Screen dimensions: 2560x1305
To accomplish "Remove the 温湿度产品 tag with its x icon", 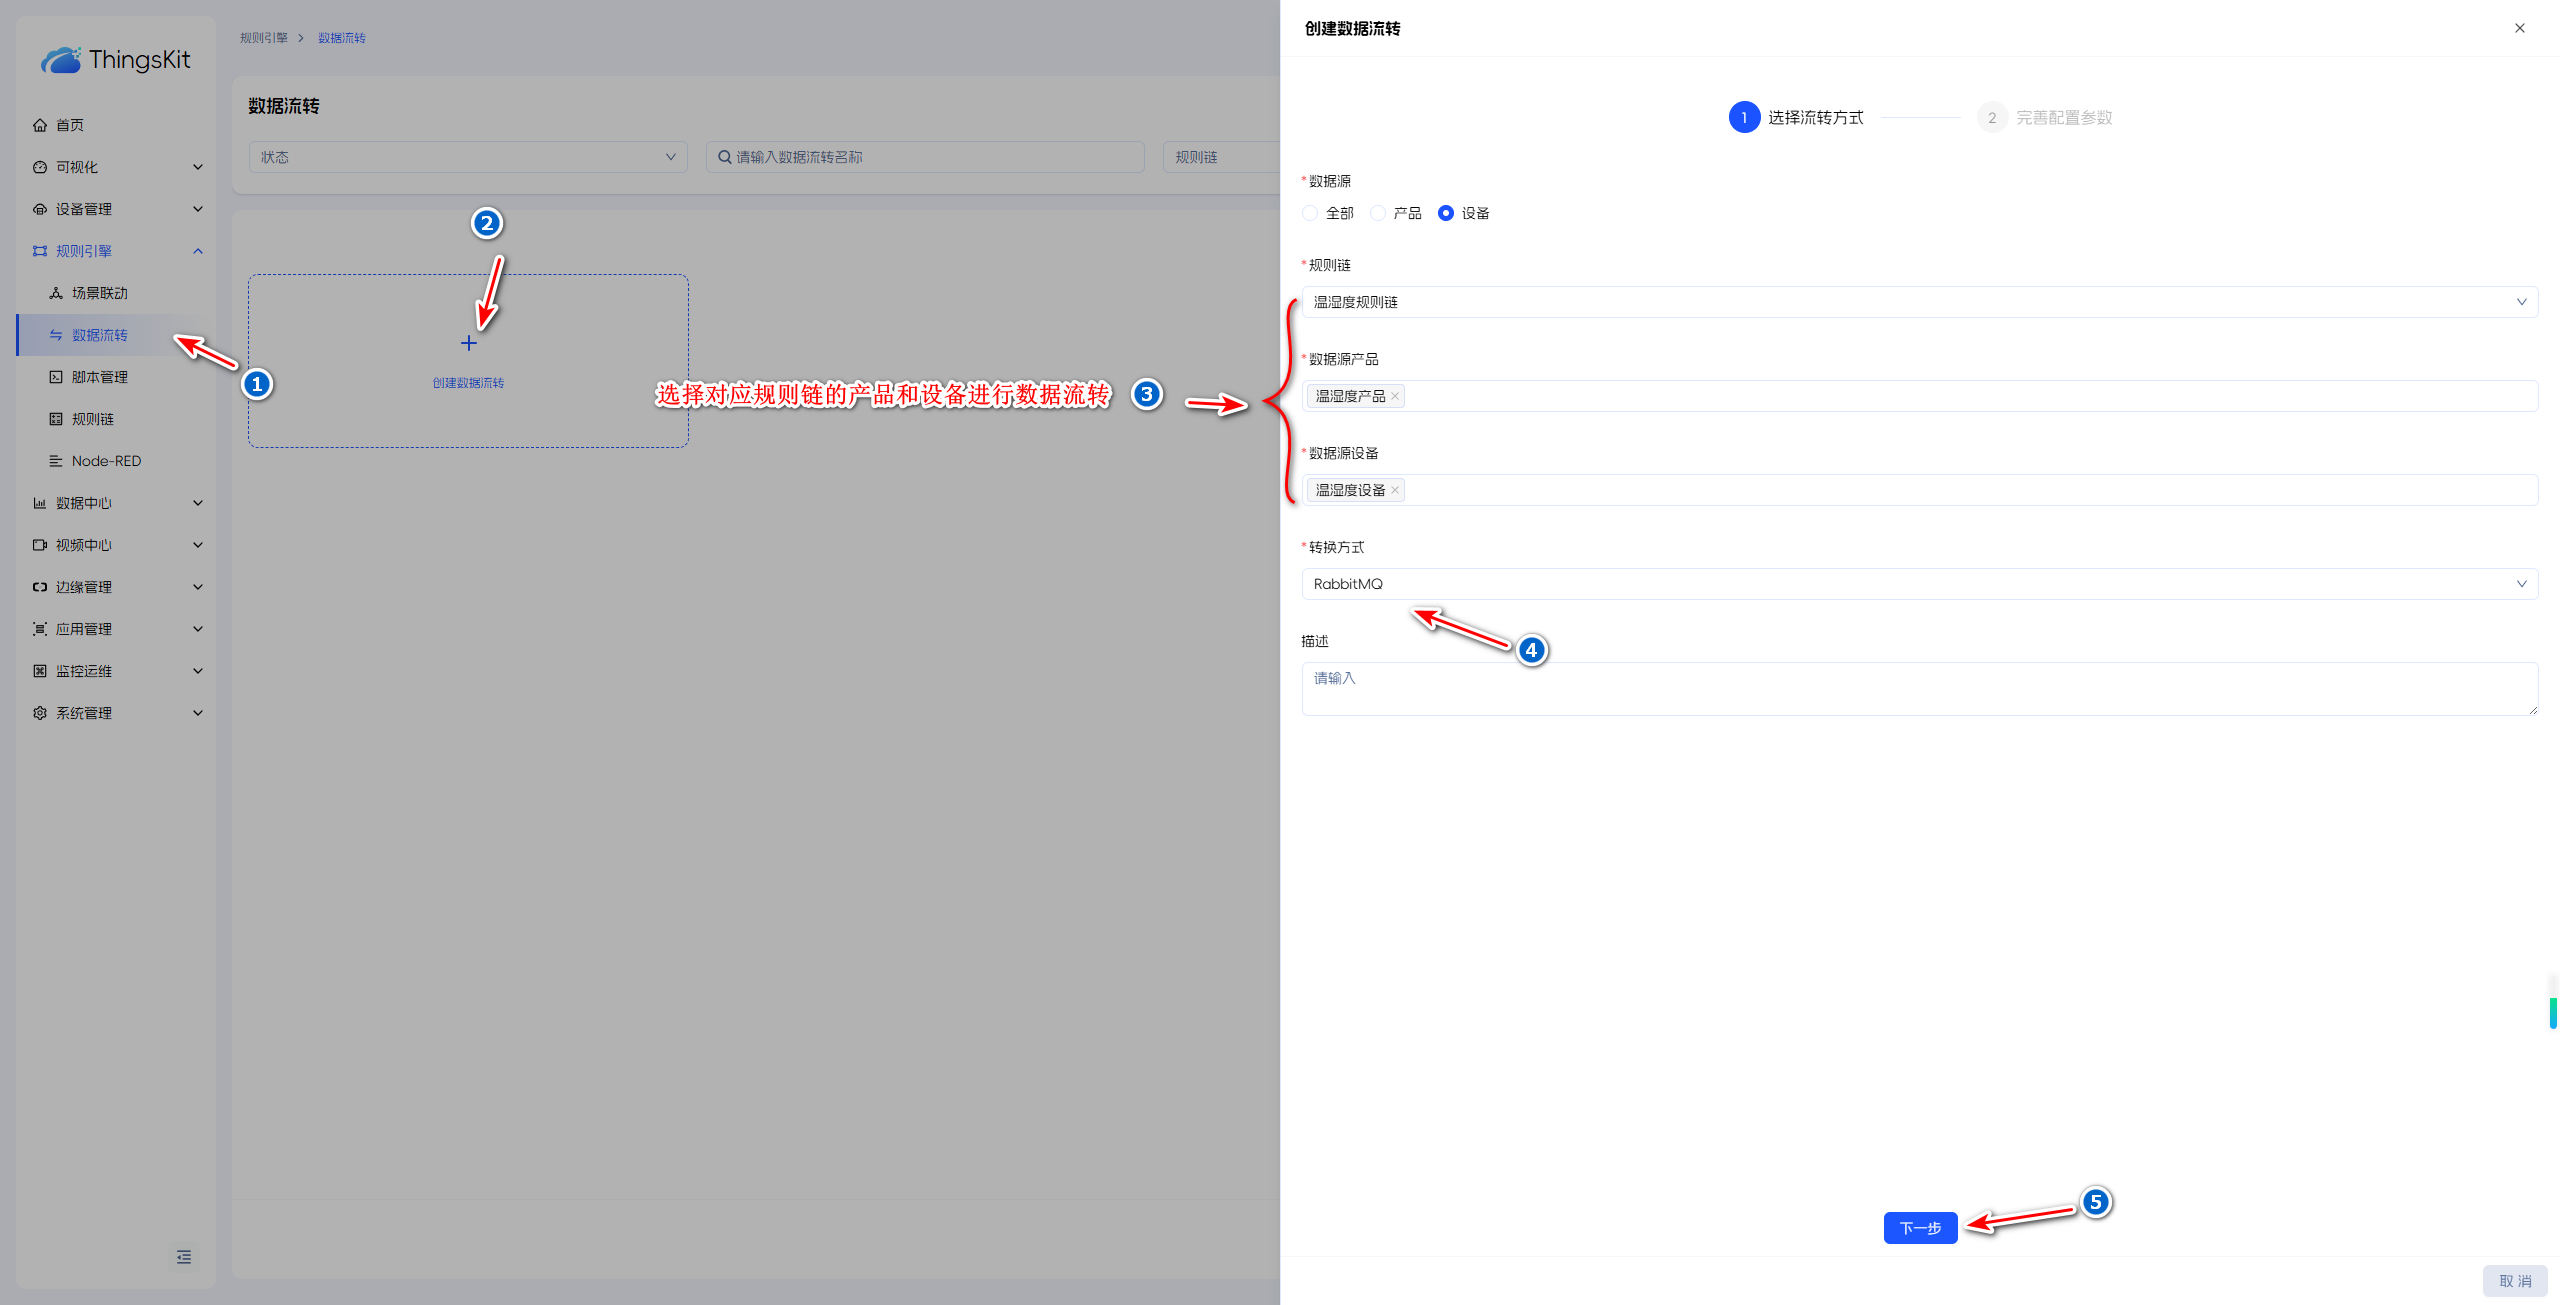I will (1395, 396).
